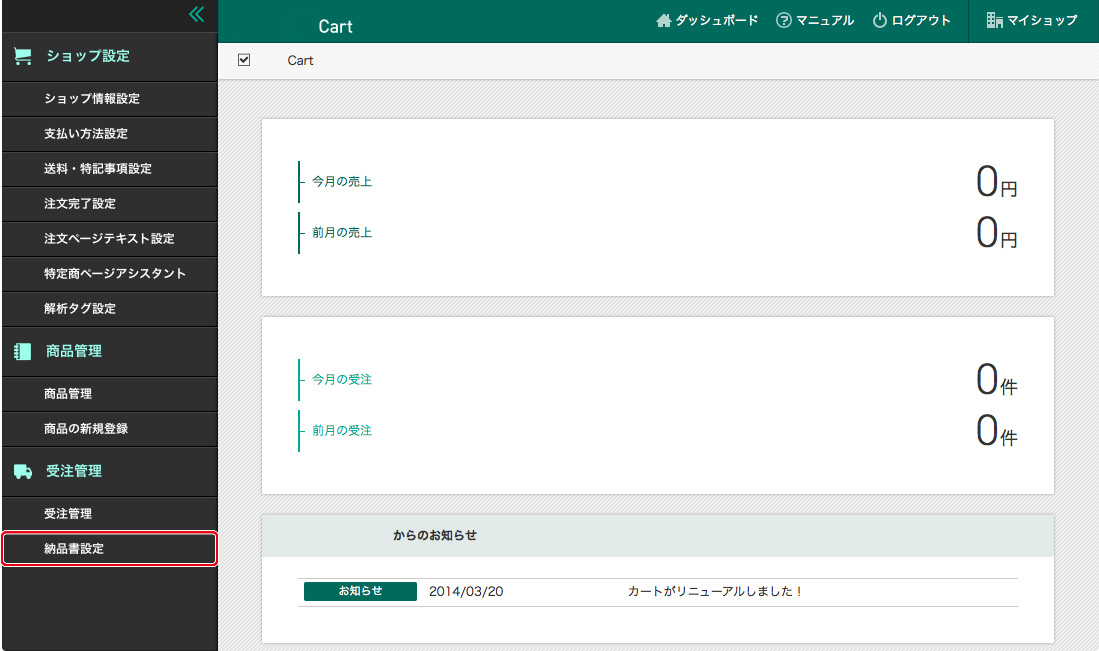Open 商品管理 sub-item in the sidebar
1099x651 pixels.
[110, 394]
